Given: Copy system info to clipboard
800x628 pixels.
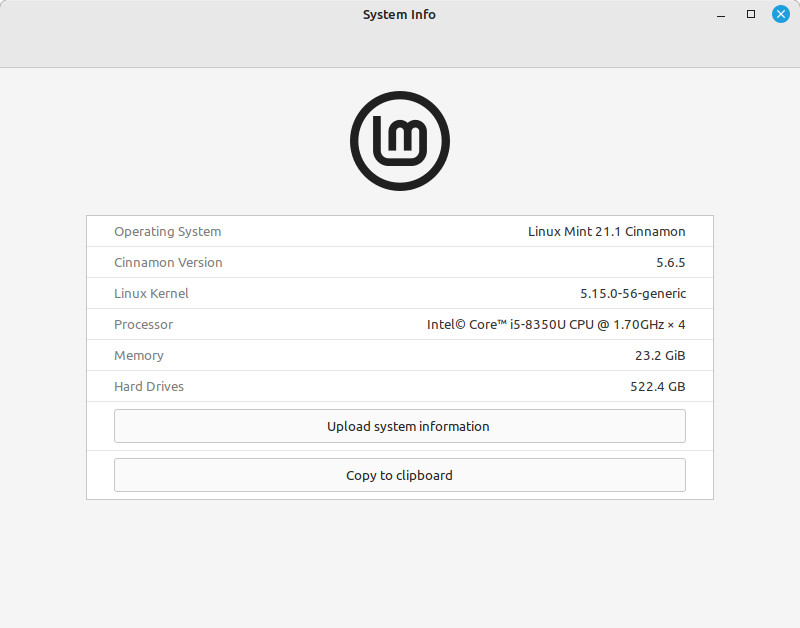Looking at the screenshot, I should click(399, 475).
